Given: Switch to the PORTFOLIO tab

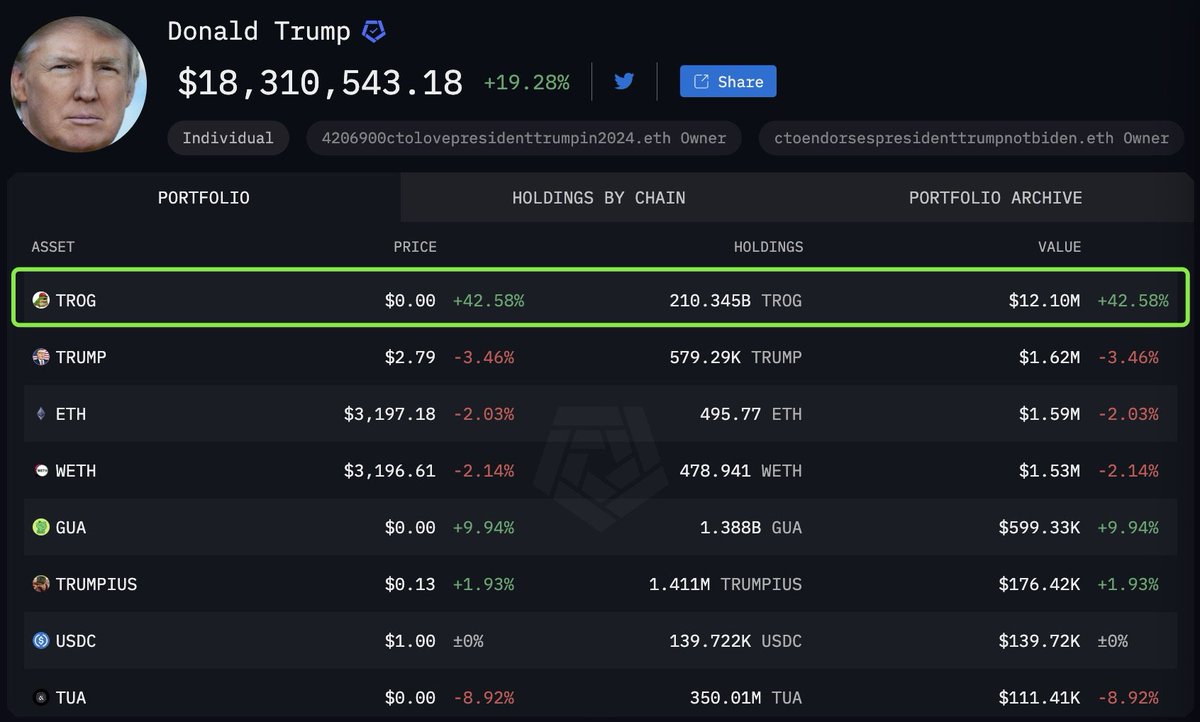Looking at the screenshot, I should [x=204, y=198].
